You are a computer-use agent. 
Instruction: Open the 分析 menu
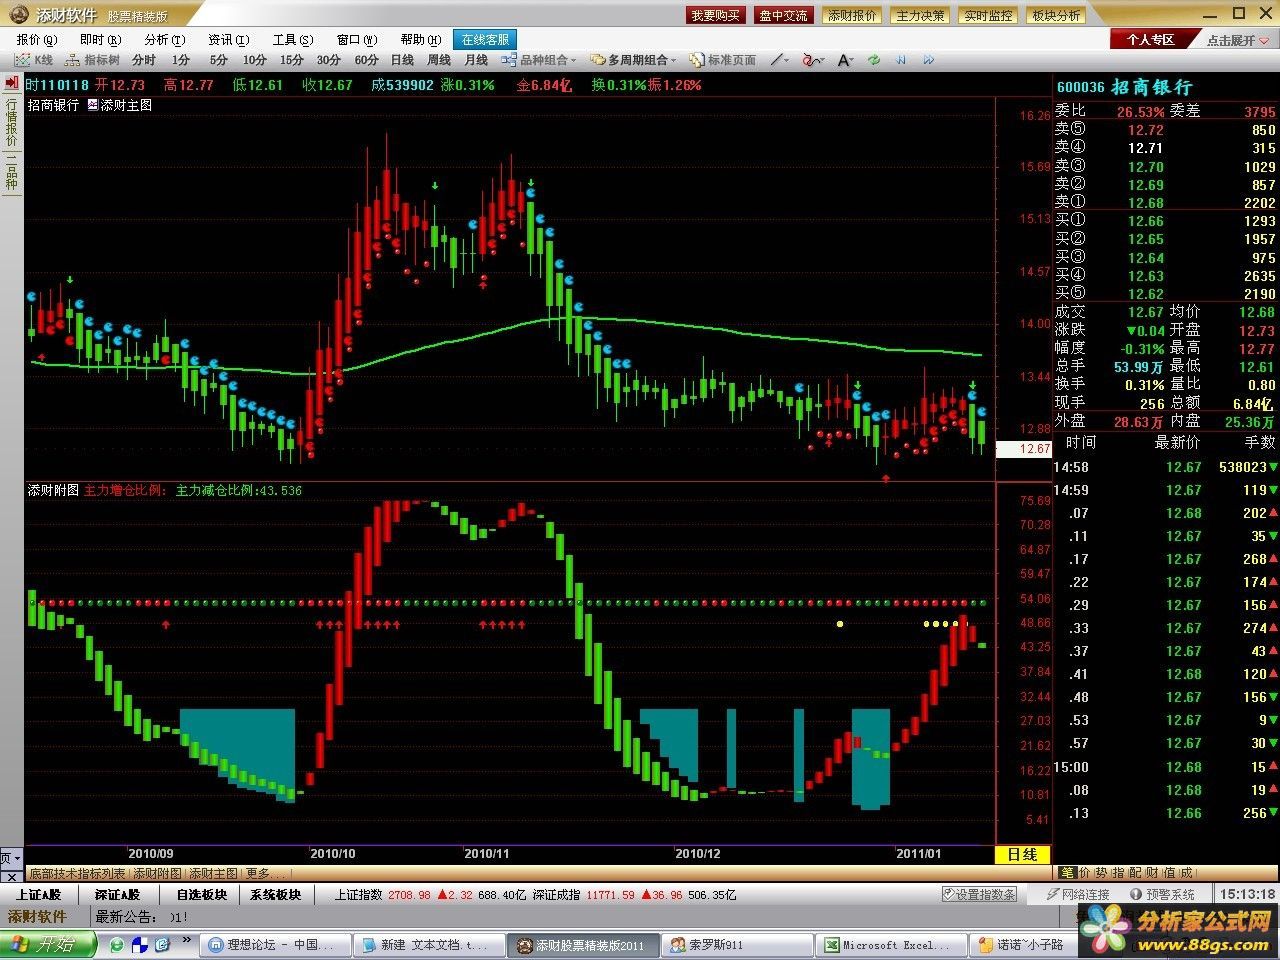(164, 40)
